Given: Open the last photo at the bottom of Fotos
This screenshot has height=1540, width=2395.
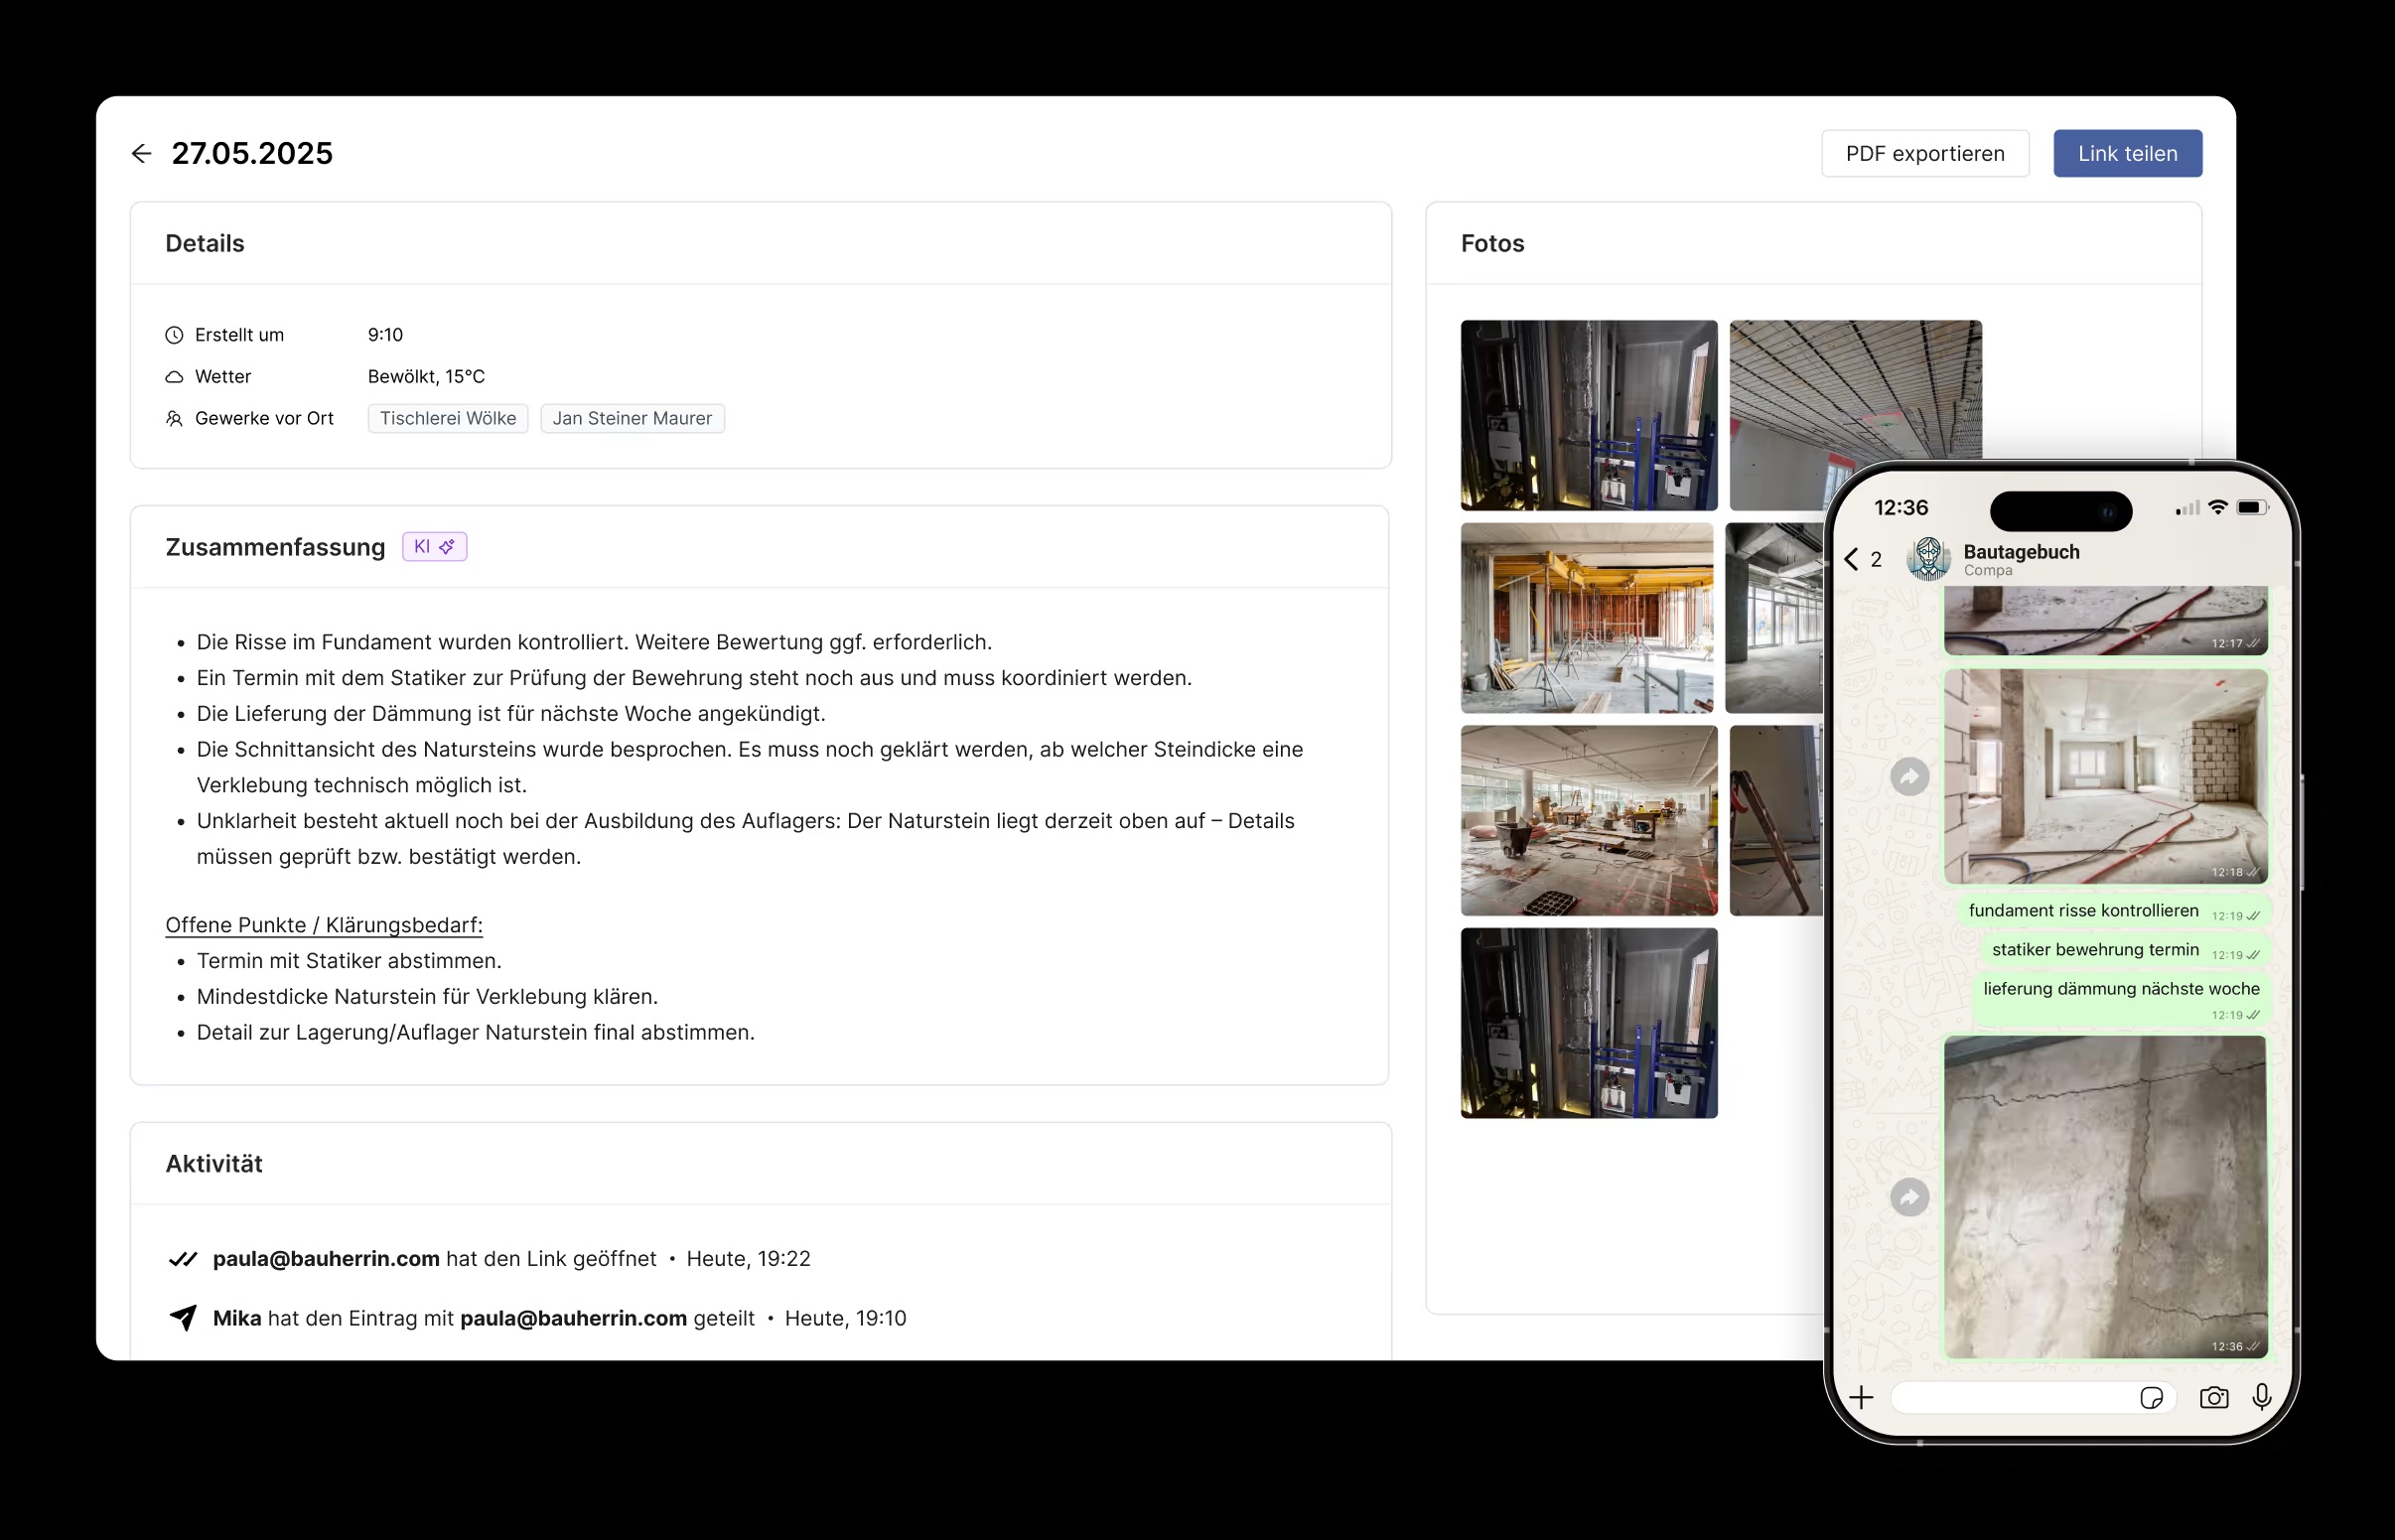Looking at the screenshot, I should [1589, 1023].
